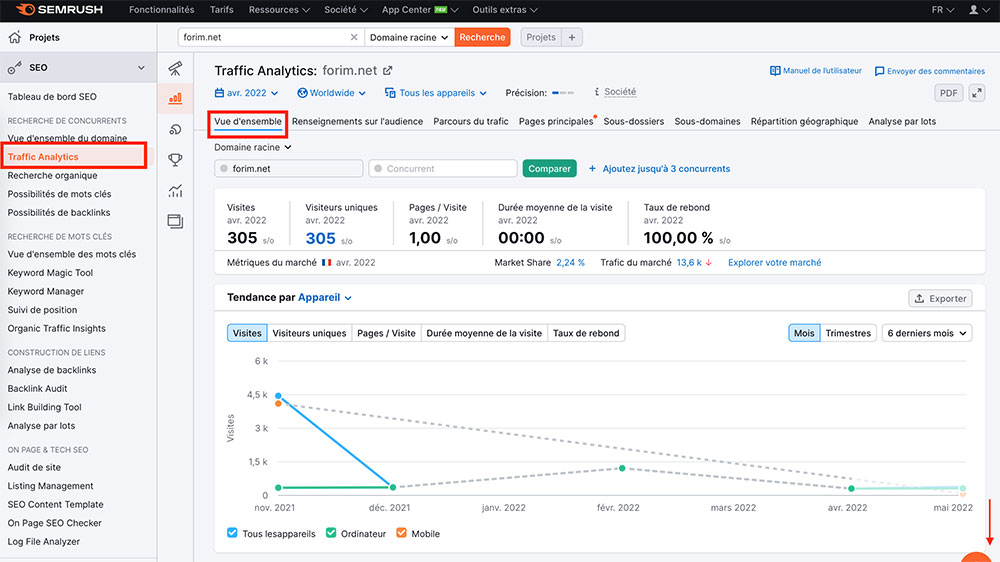Select the Vue d'ensemble tab

pos(247,121)
